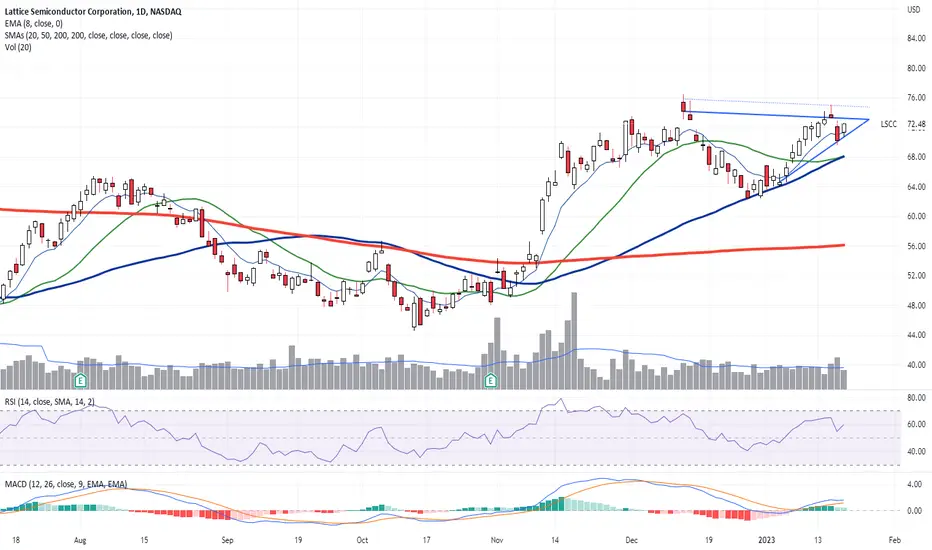Click the LSCC ticker label

coord(889,124)
